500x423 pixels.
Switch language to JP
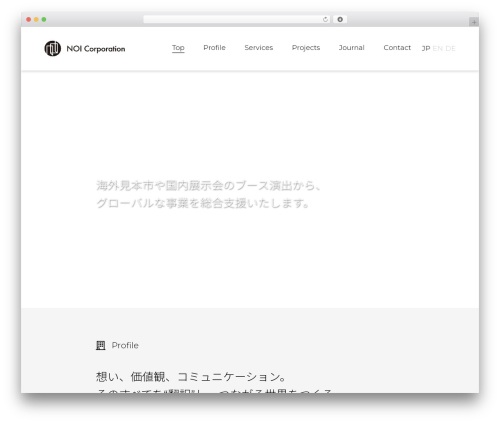(426, 48)
